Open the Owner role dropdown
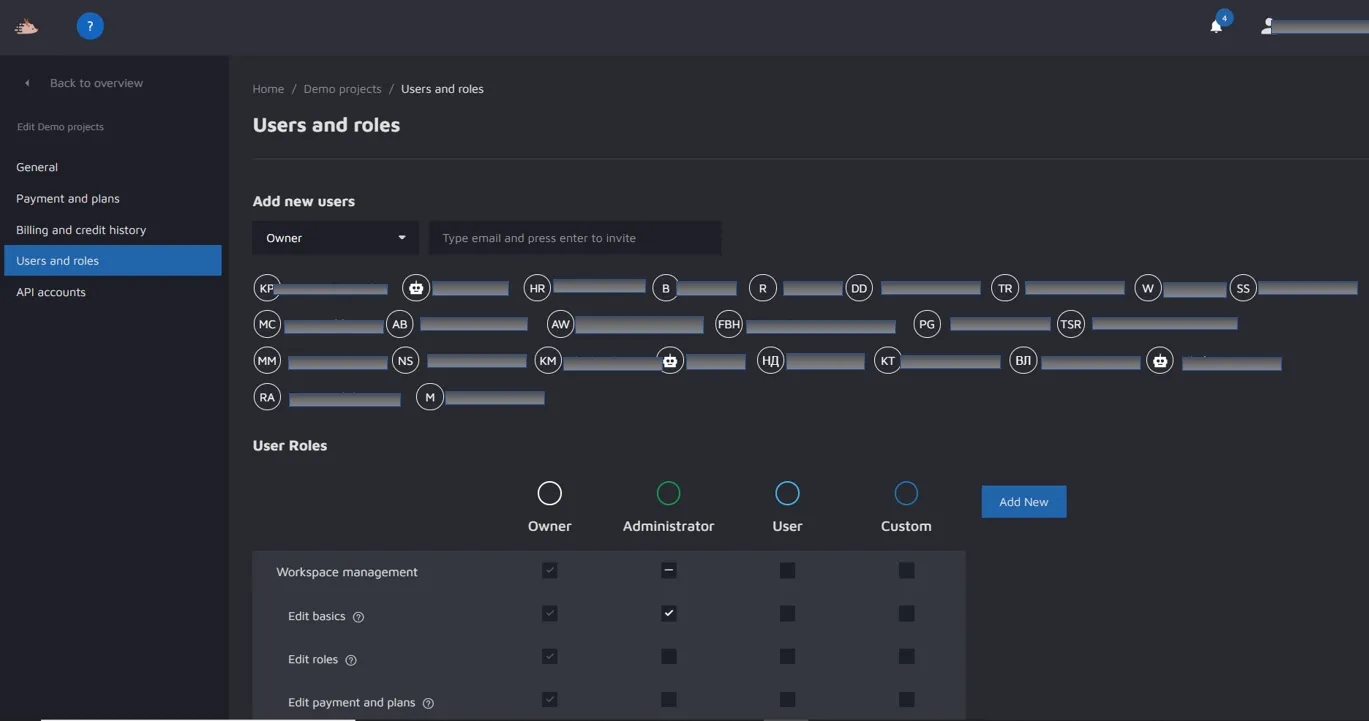This screenshot has height=721, width=1369. [335, 238]
